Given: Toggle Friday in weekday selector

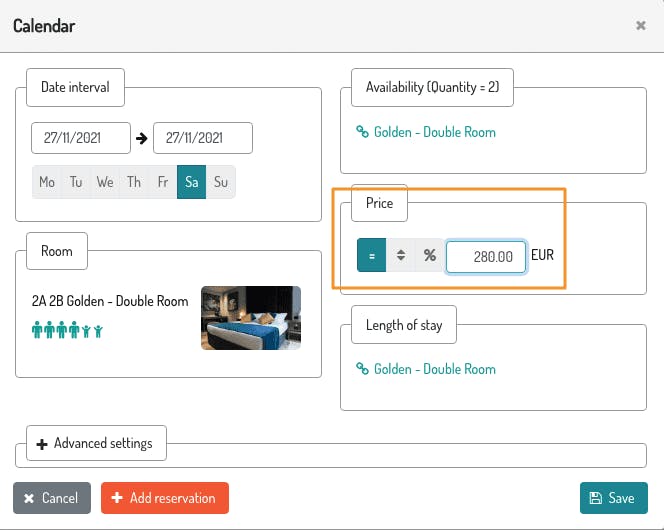Looking at the screenshot, I should 163,182.
